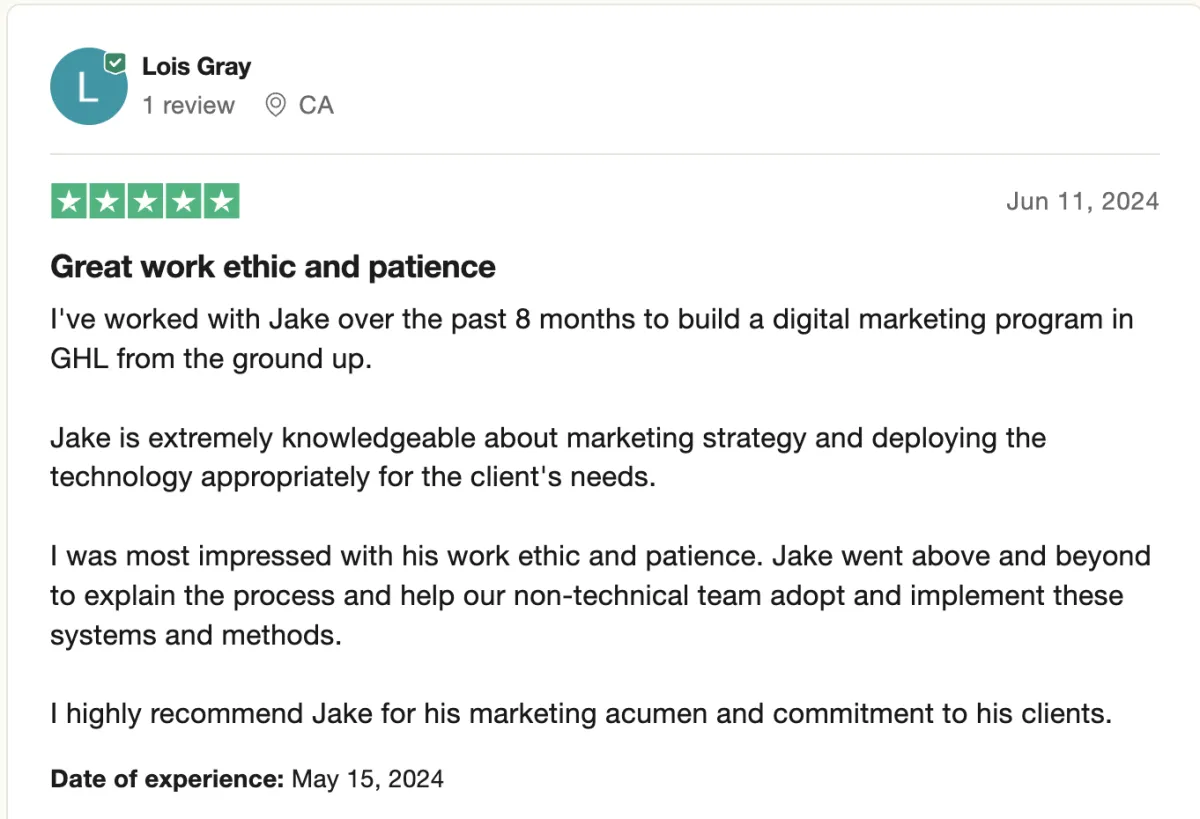Click the paragraph about marketing strategy knowledge

coord(548,457)
